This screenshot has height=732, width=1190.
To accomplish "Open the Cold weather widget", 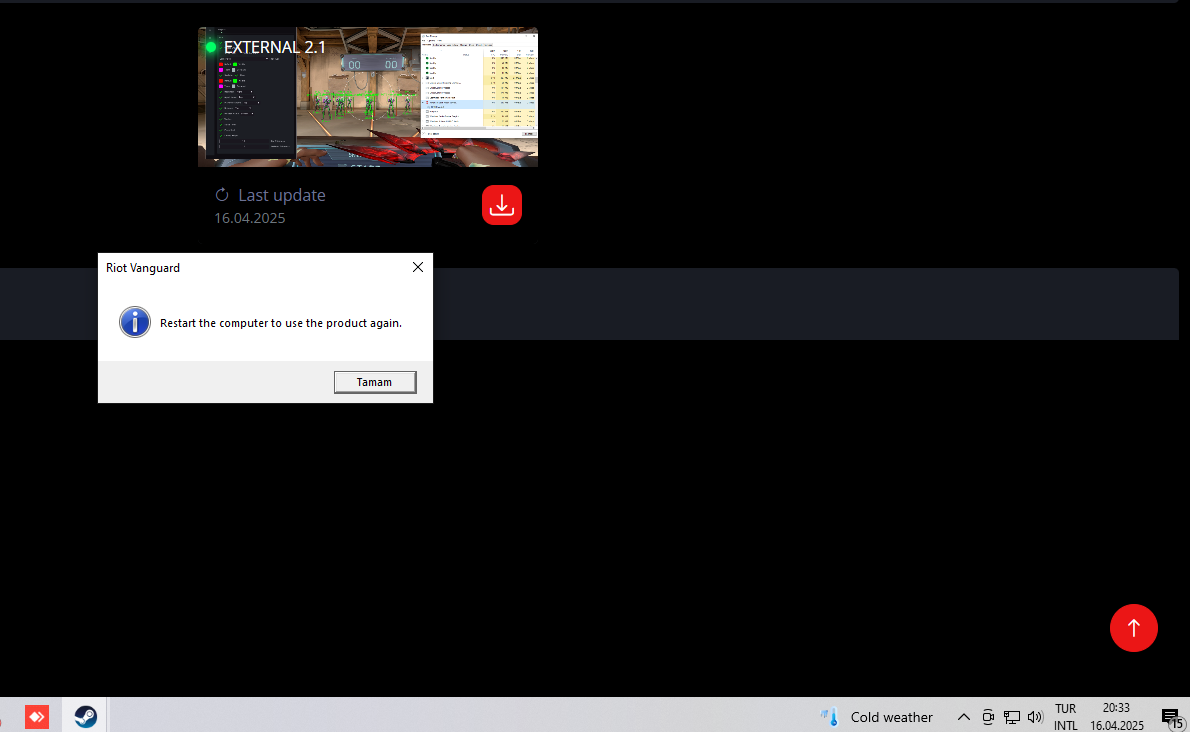I will [x=877, y=717].
